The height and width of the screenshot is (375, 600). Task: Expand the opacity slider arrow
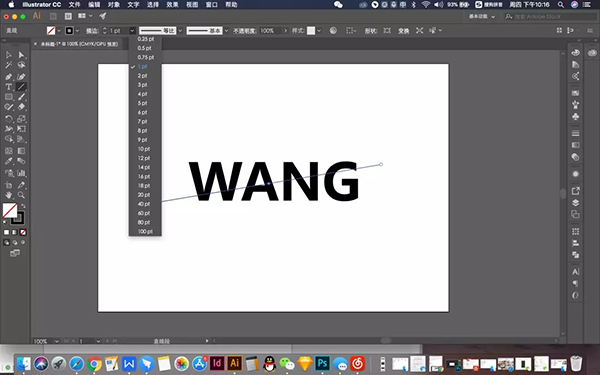coord(285,31)
